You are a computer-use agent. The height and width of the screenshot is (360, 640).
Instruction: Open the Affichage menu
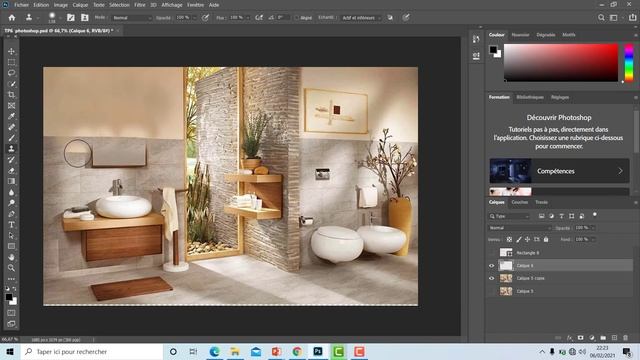[172, 5]
